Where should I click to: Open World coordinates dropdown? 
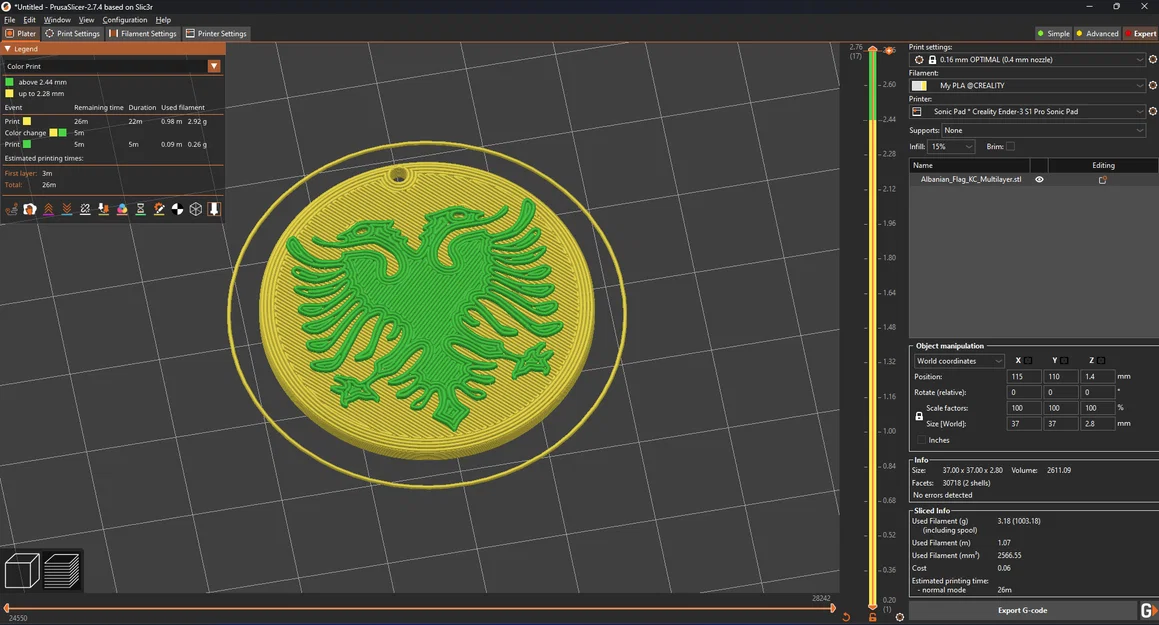(959, 361)
